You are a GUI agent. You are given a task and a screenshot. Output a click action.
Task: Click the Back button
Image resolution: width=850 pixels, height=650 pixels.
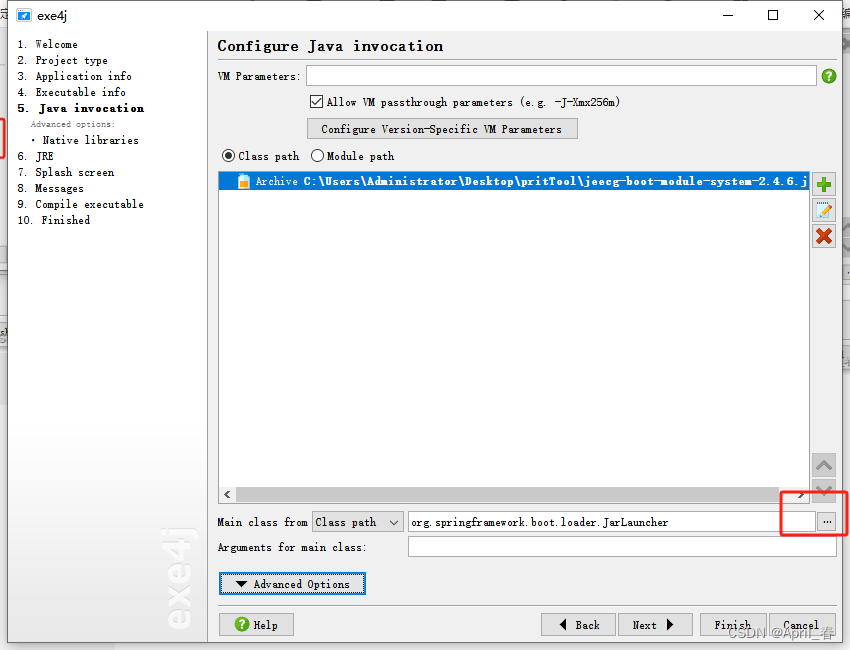[x=578, y=625]
